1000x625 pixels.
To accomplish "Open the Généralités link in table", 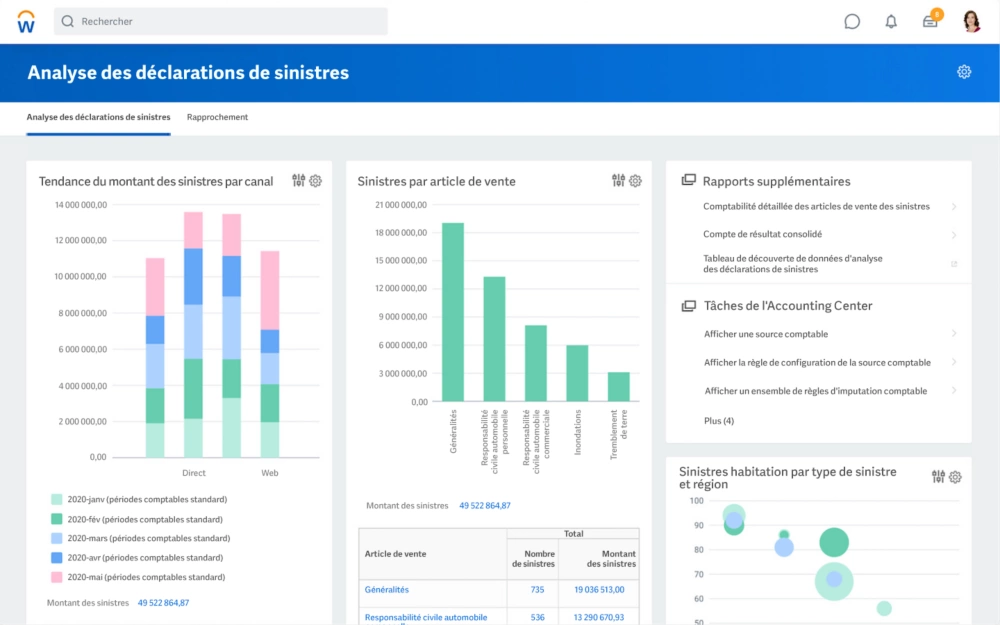I will [x=387, y=590].
